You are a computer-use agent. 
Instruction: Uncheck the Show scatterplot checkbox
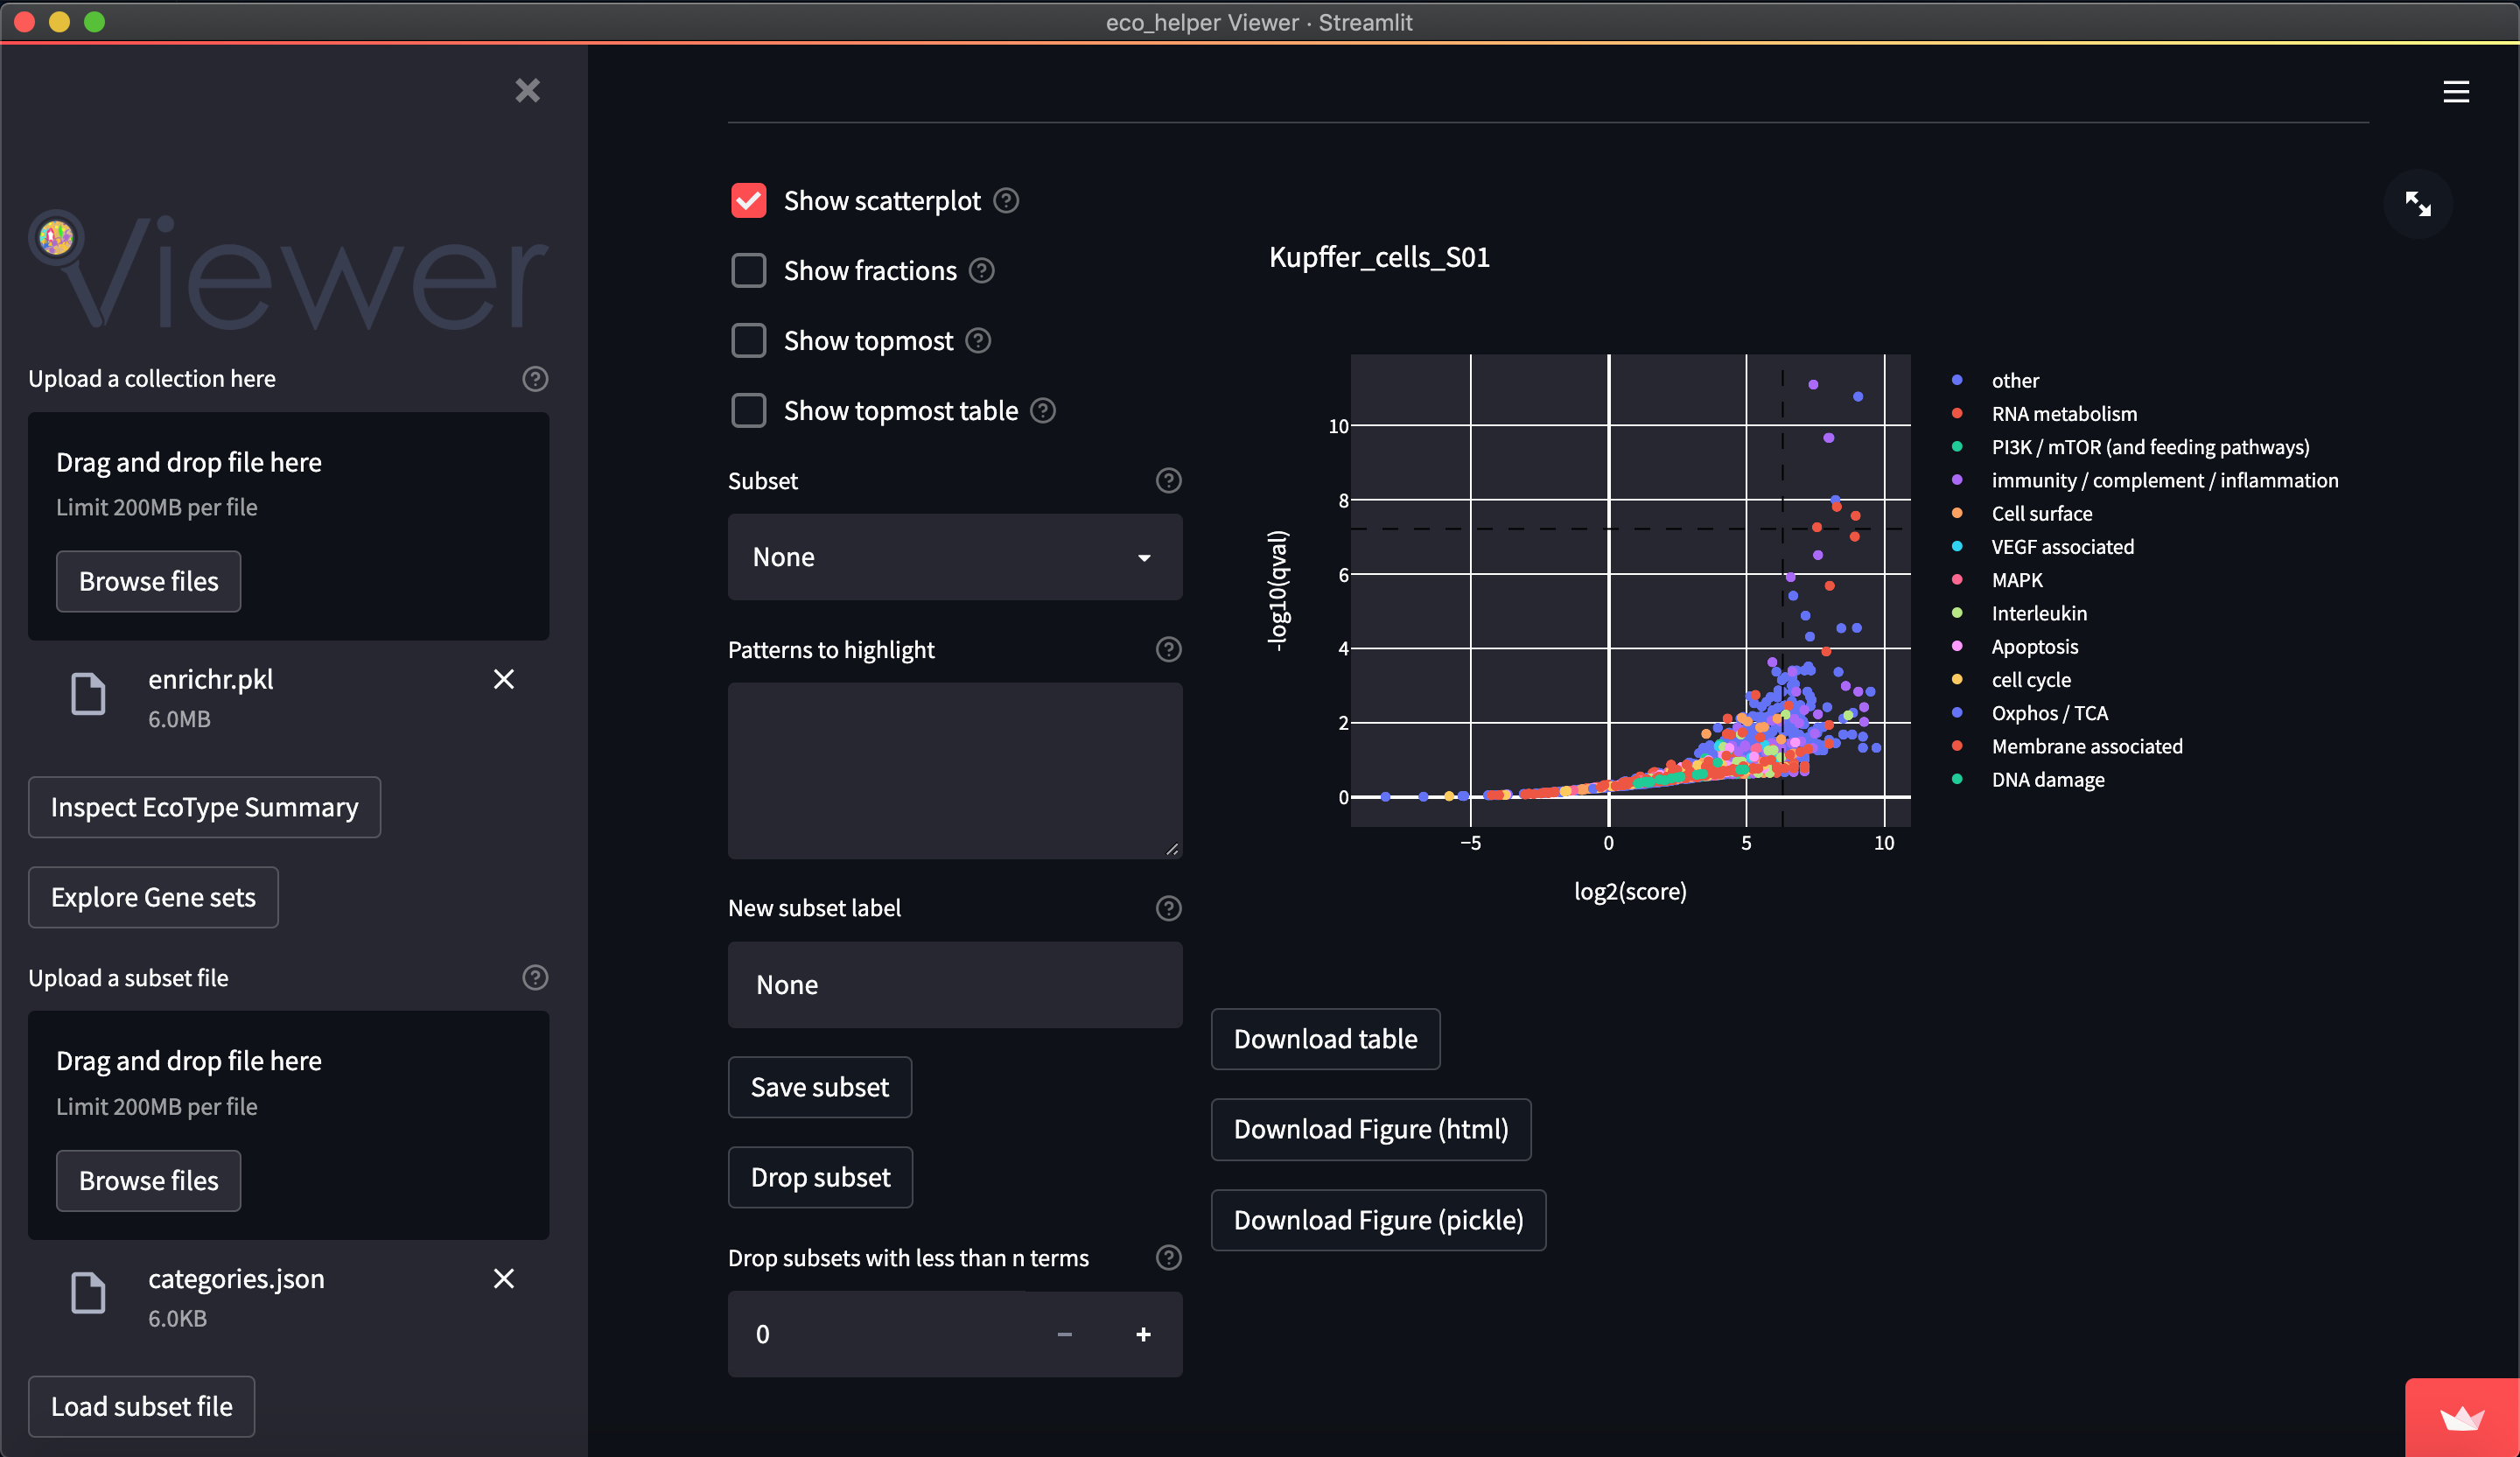coord(749,201)
